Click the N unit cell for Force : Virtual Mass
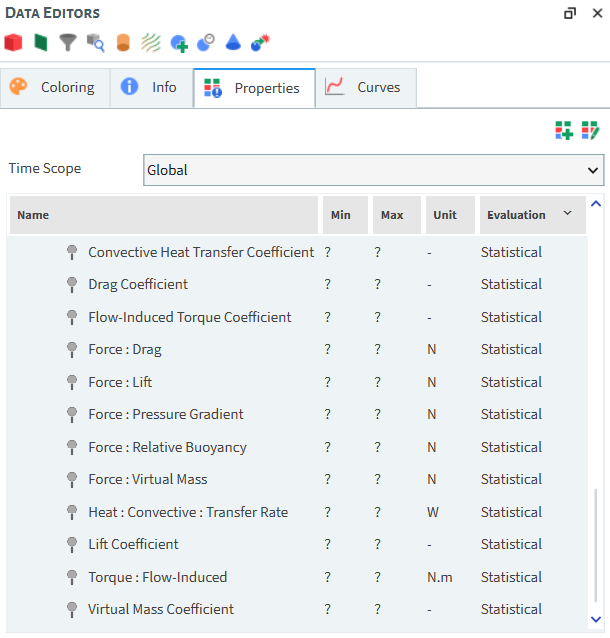610x638 pixels. coord(431,479)
